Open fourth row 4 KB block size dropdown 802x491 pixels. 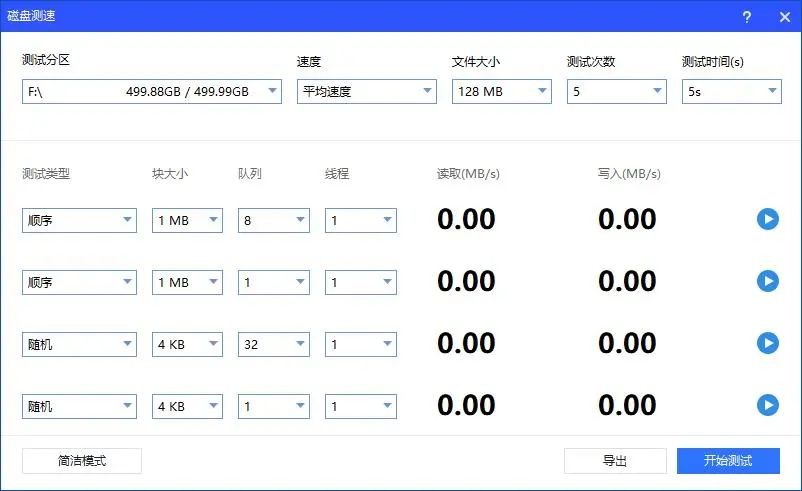coord(187,407)
